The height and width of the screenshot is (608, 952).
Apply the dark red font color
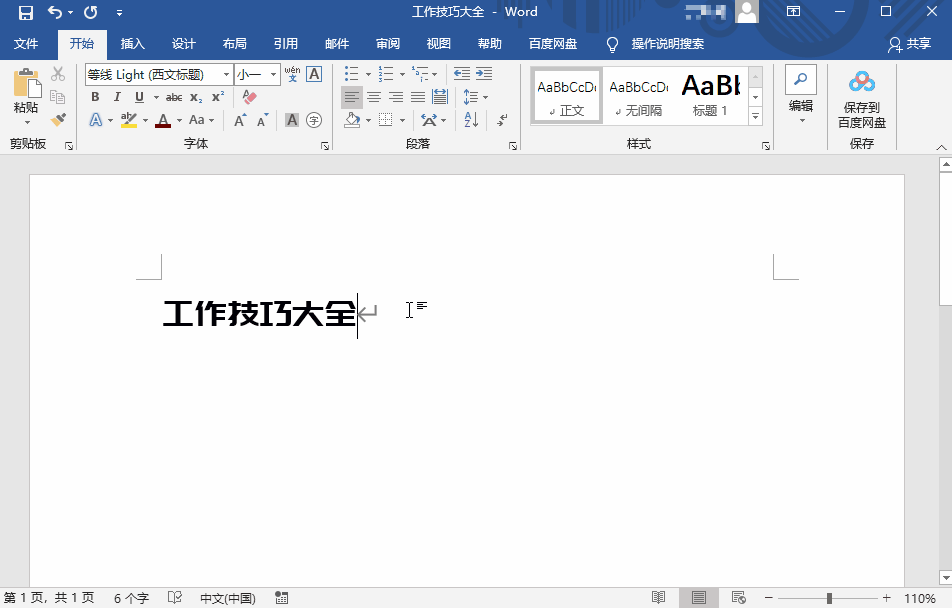point(163,120)
